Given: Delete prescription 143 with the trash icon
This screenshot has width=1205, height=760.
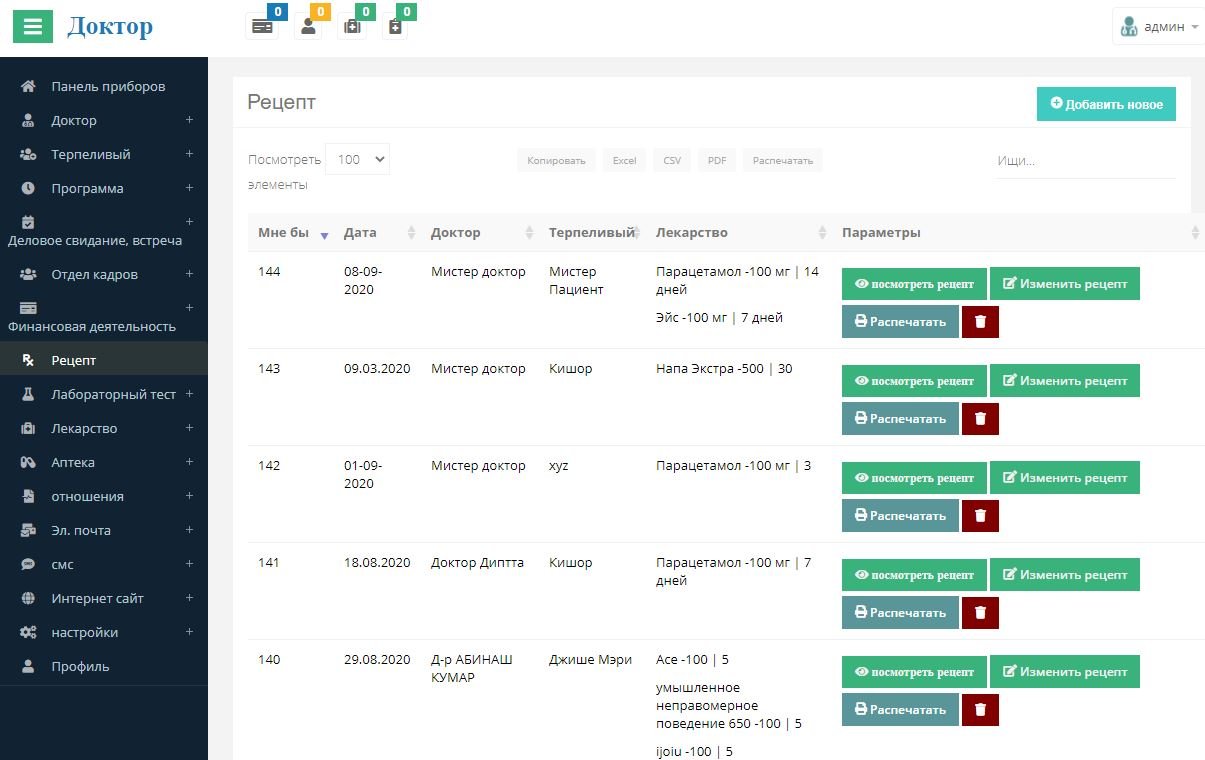Looking at the screenshot, I should [980, 419].
